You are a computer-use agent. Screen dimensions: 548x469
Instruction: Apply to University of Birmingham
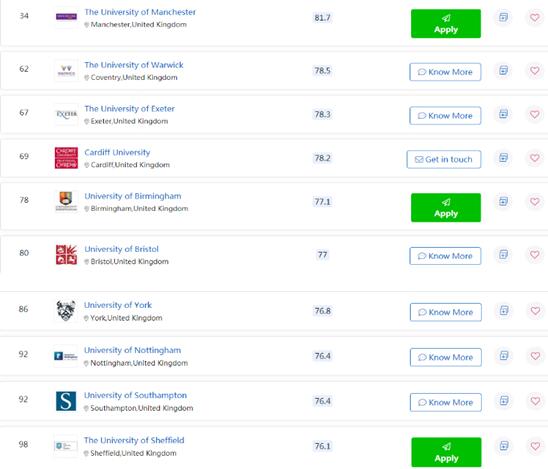[x=446, y=208]
